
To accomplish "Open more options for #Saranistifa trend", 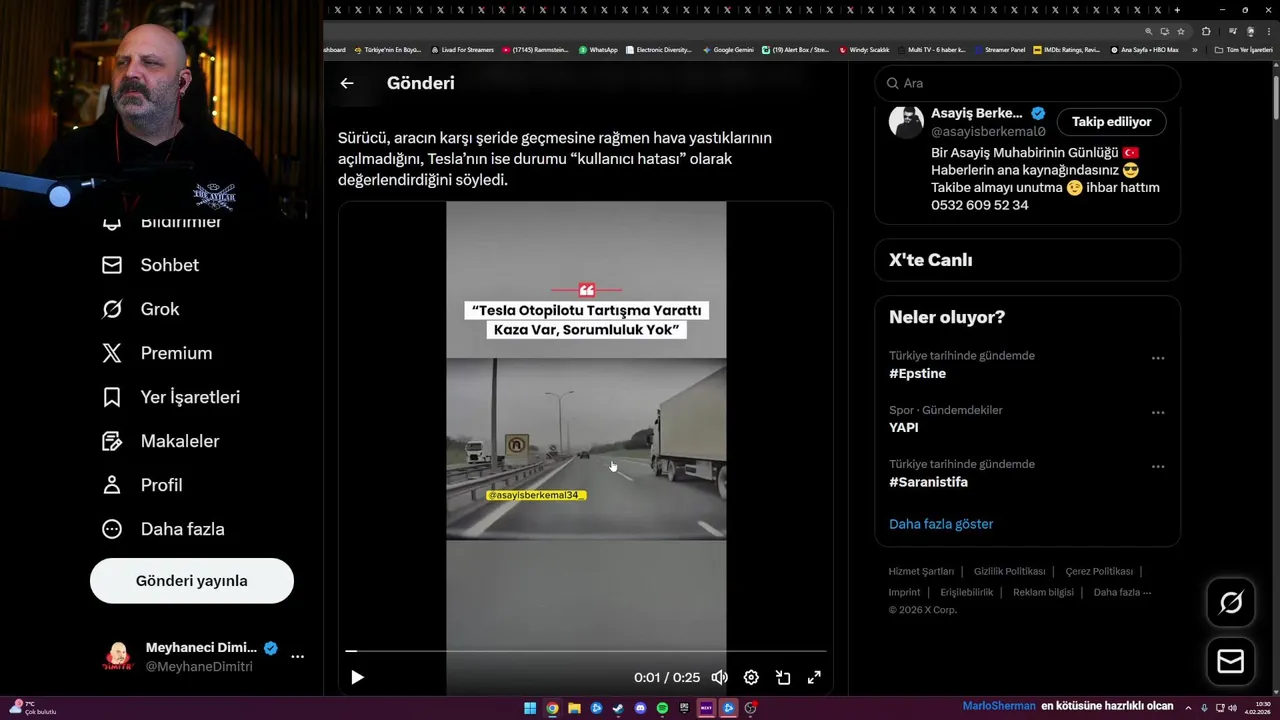I will (1158, 466).
